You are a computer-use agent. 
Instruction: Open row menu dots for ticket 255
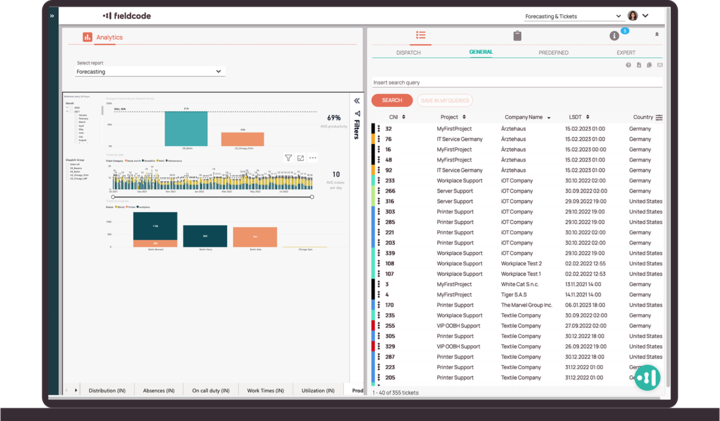click(x=379, y=326)
